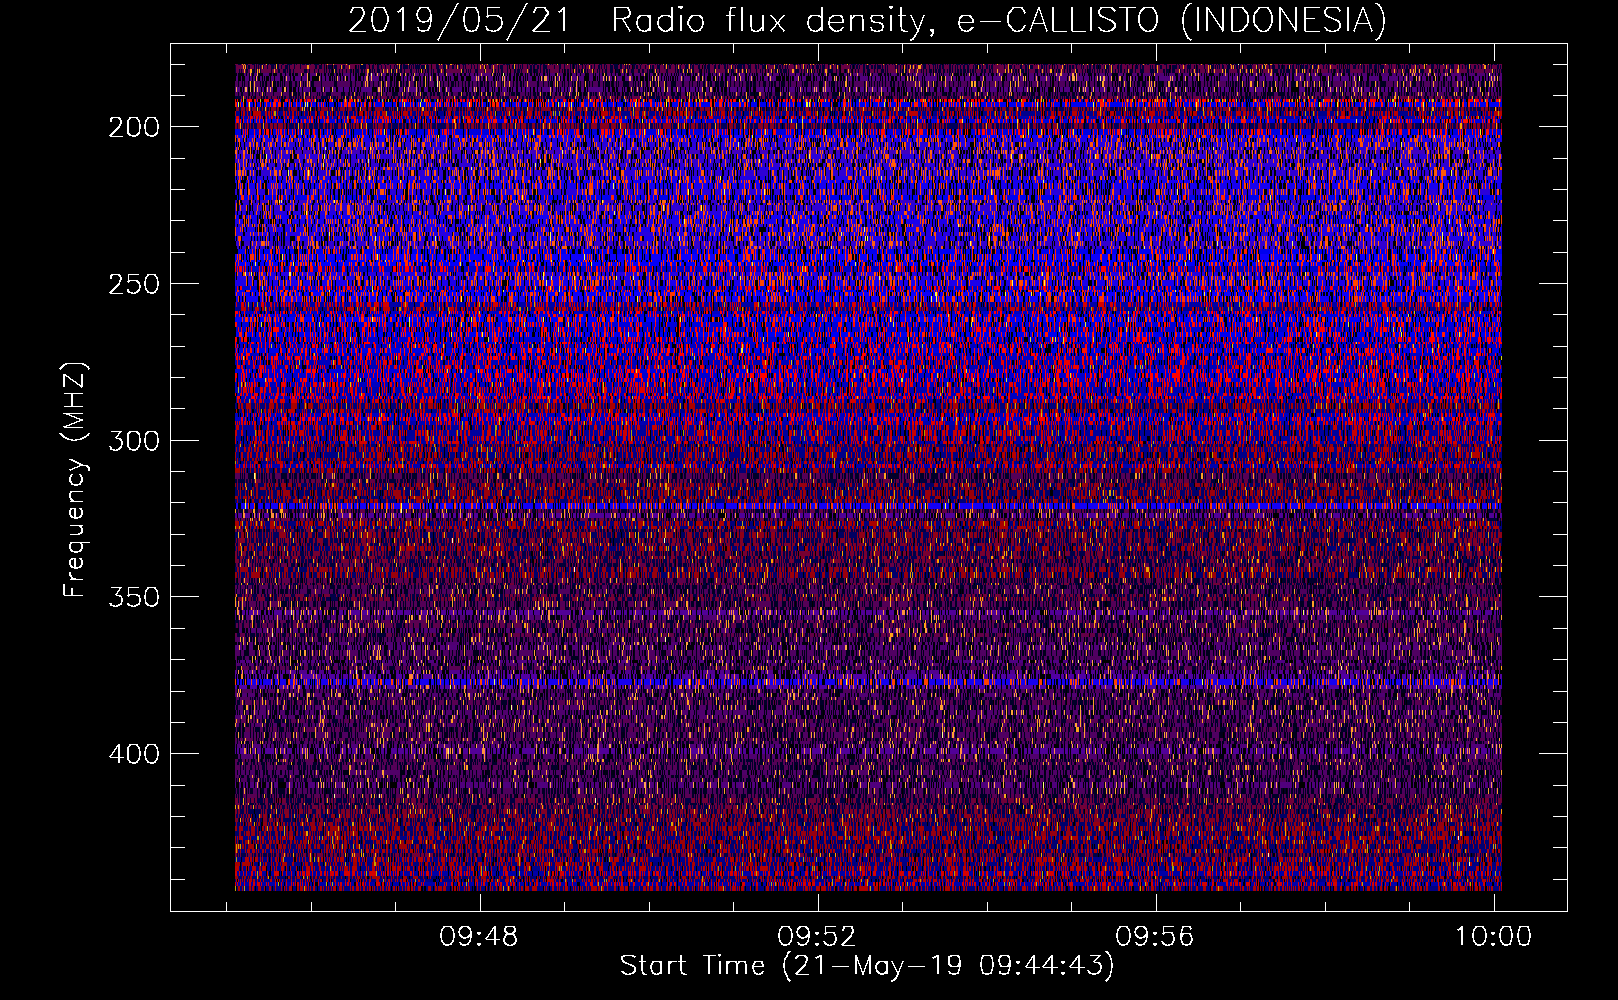Click the 250 frequency tick label
Image resolution: width=1618 pixels, height=1000 pixels.
133,284
